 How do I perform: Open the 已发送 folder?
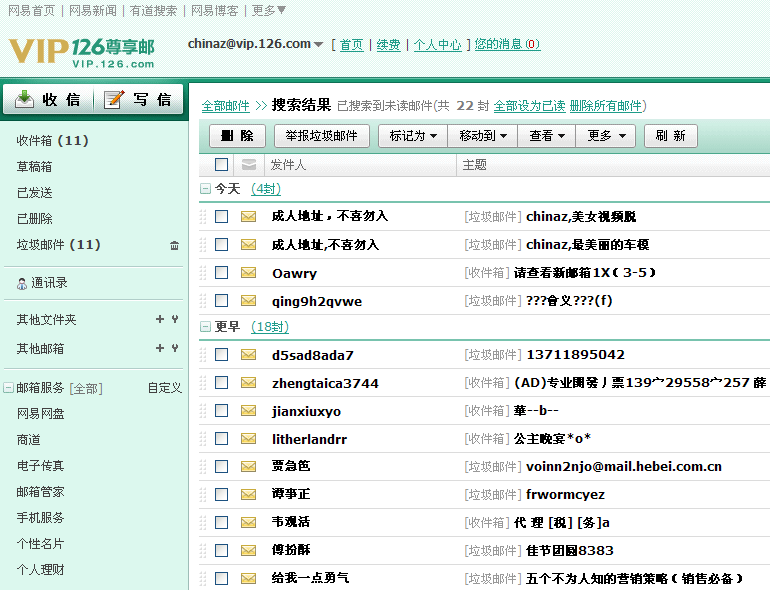tap(34, 193)
